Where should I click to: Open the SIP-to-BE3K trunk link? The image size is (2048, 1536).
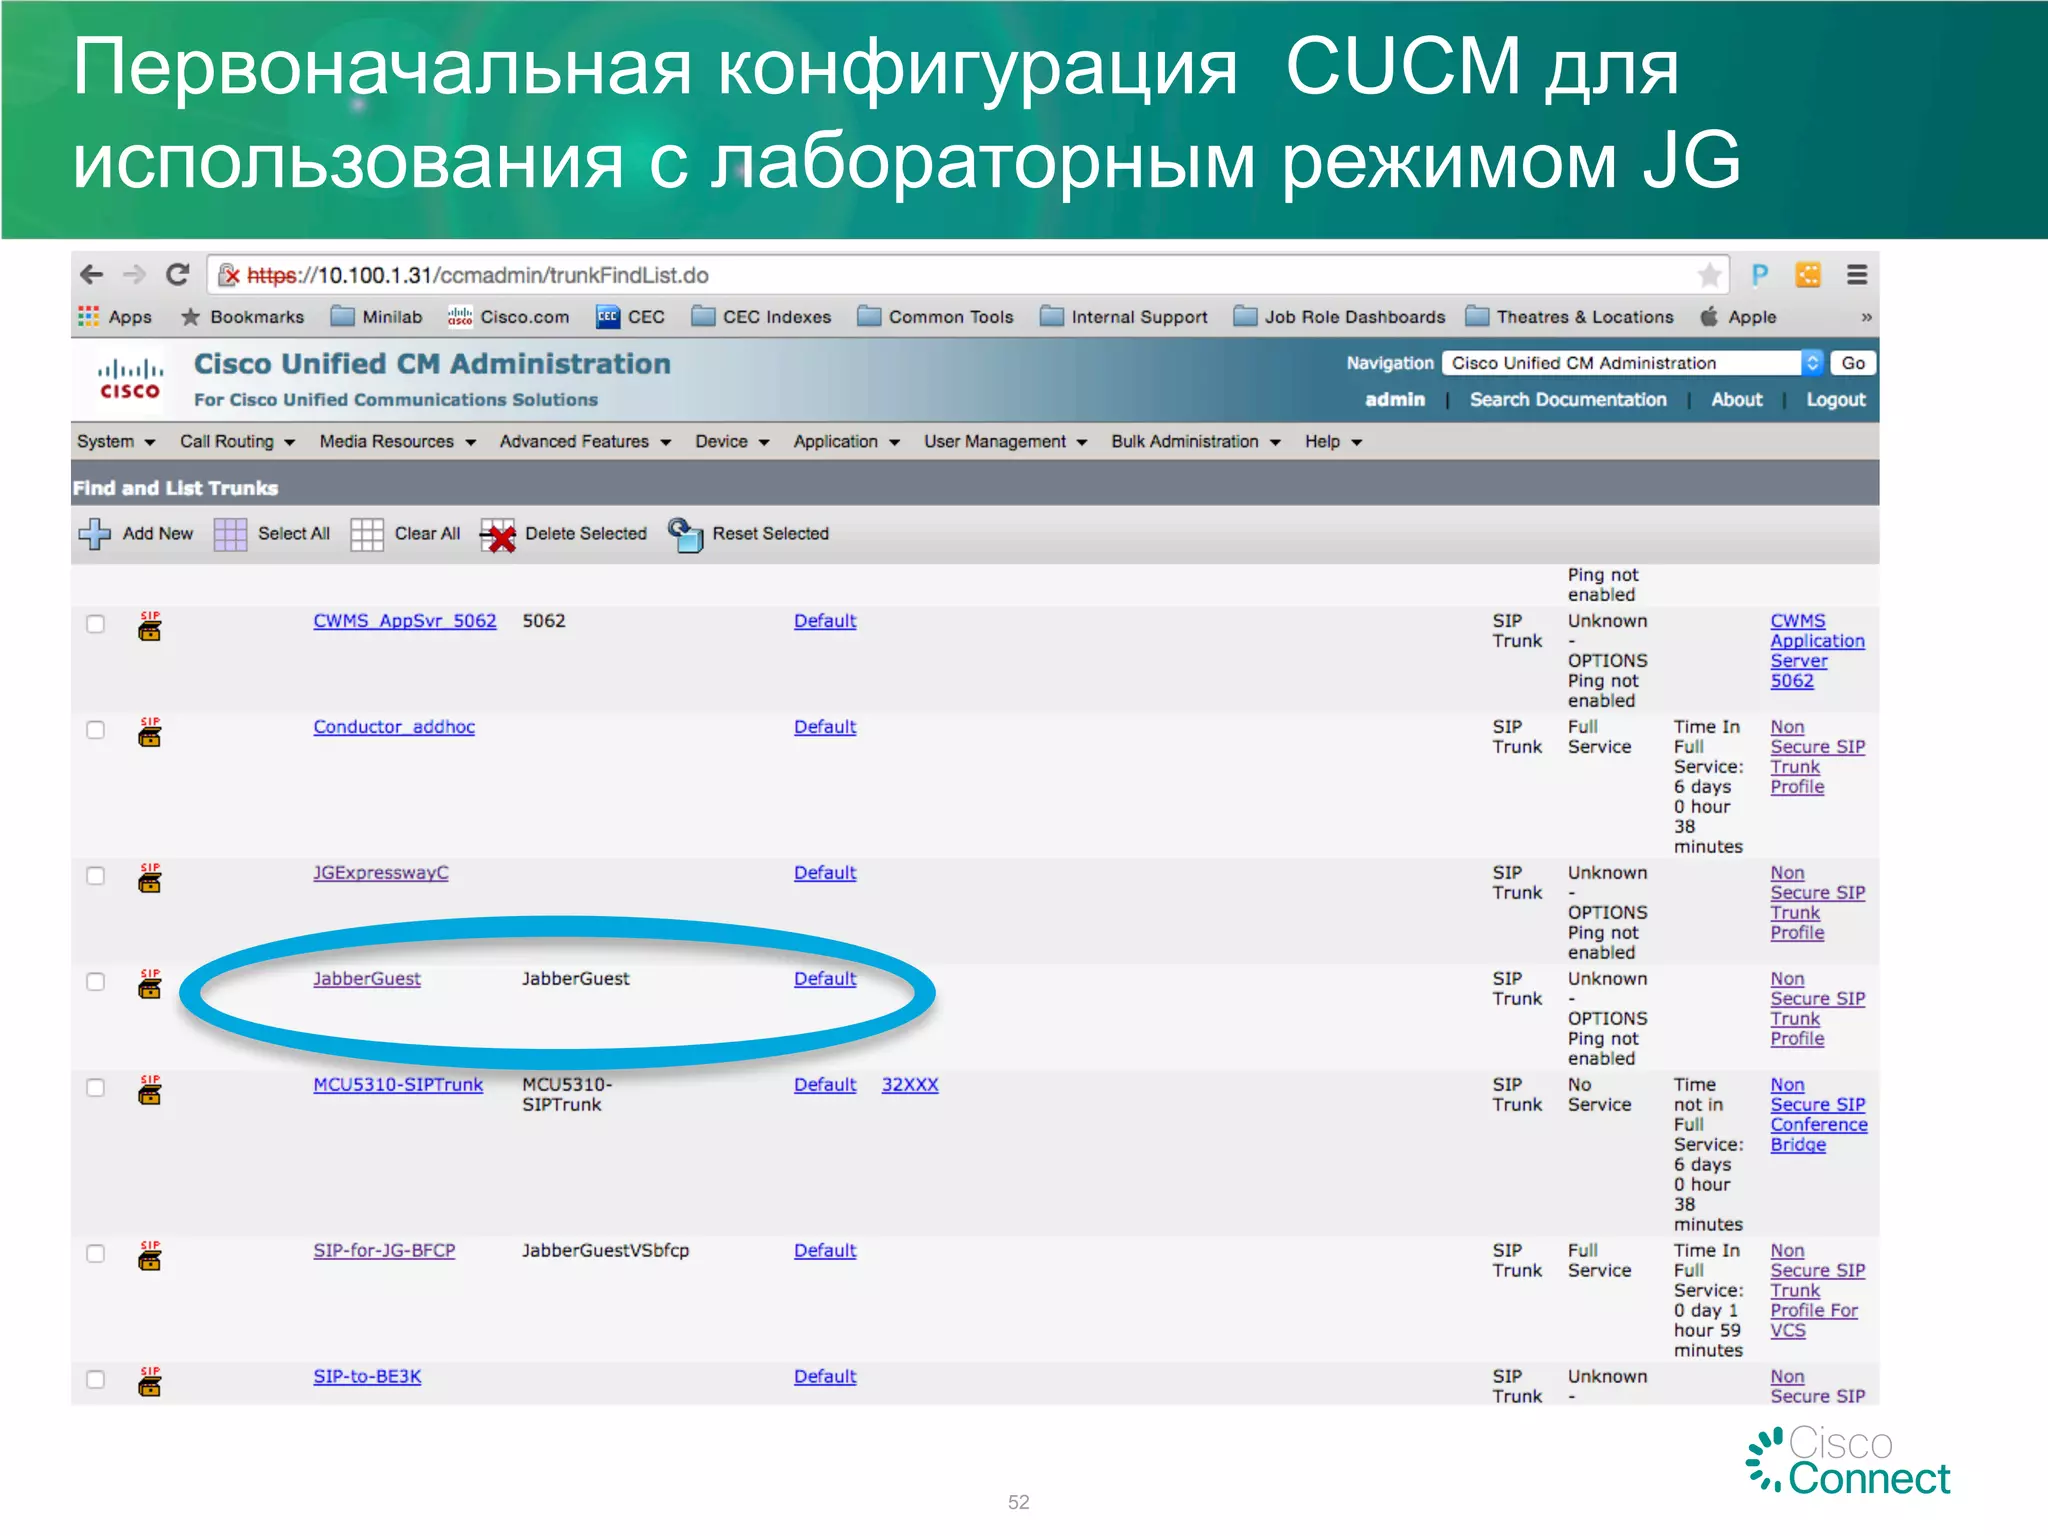pos(367,1377)
